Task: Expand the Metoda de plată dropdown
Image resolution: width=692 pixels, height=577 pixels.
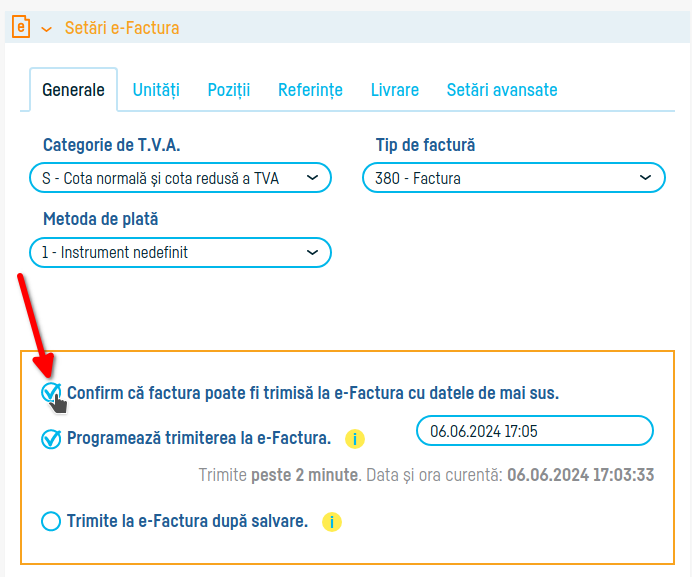Action: pyautogui.click(x=180, y=253)
